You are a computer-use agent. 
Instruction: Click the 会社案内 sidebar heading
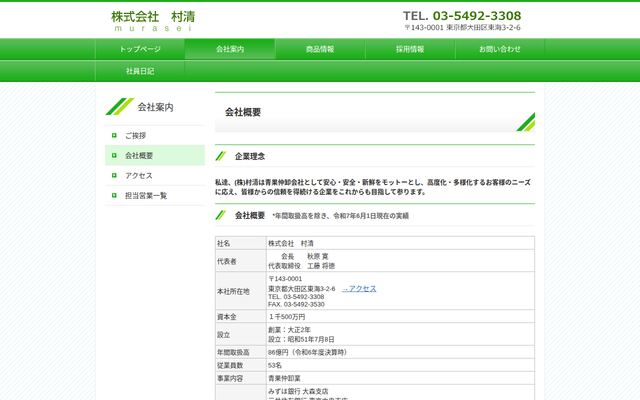point(156,107)
